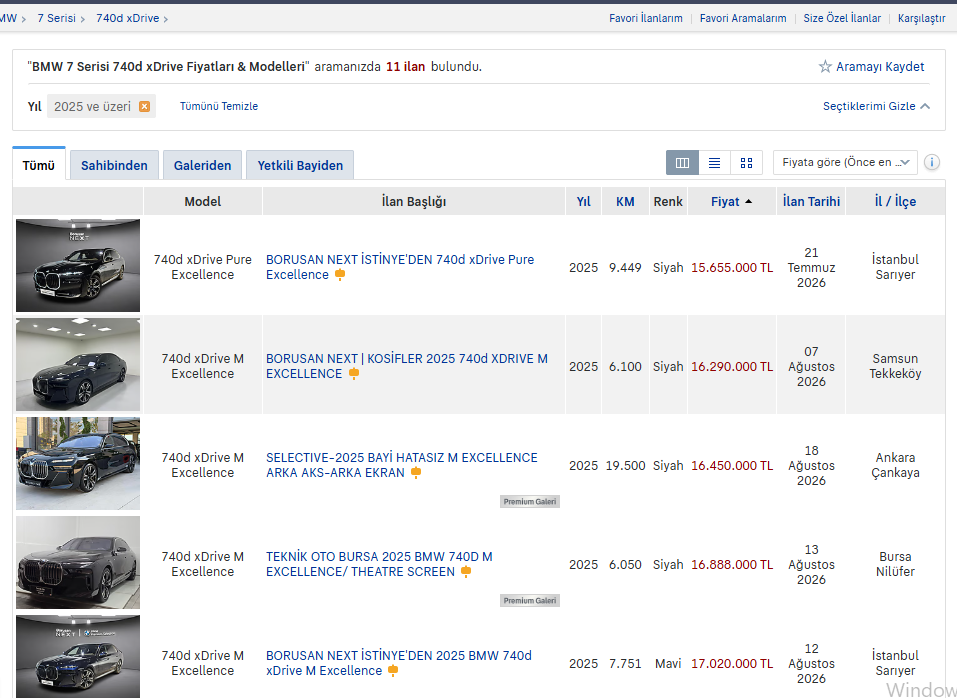The height and width of the screenshot is (698, 957).
Task: Click the Aramayı Kaydet link
Action: pos(879,67)
